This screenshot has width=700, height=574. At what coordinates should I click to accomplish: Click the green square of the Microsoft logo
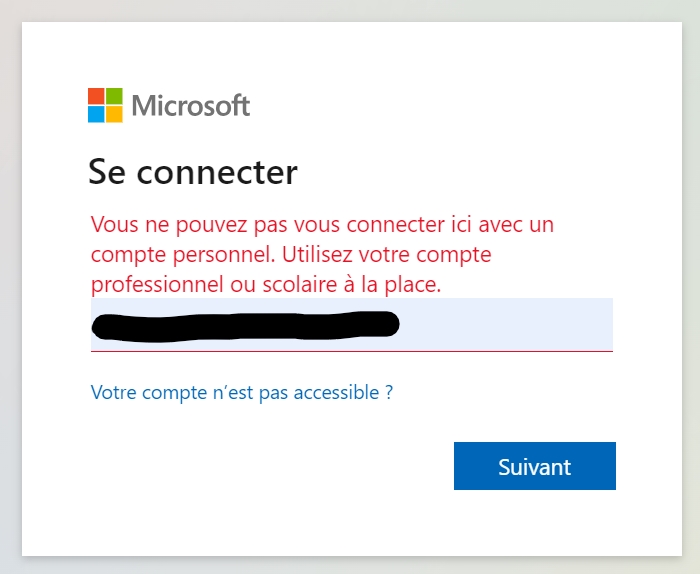coord(114,96)
